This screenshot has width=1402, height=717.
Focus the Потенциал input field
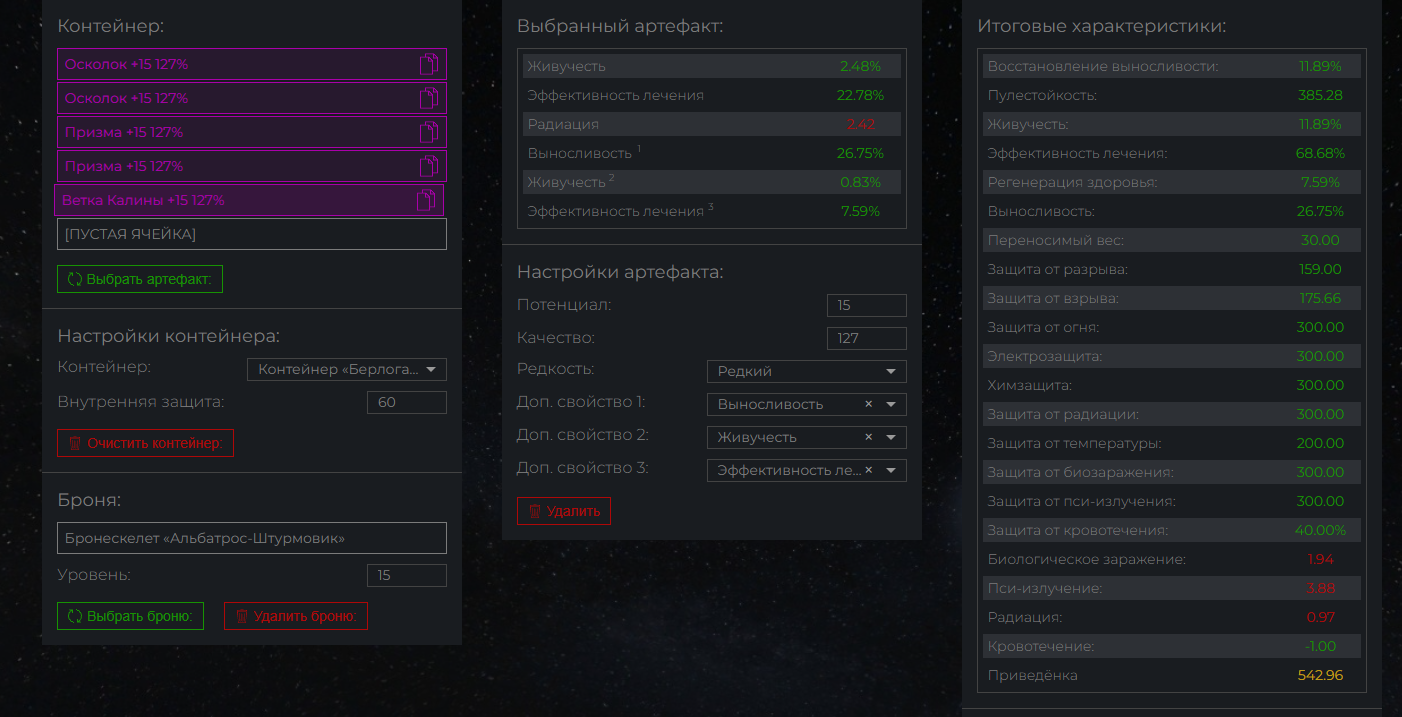pyautogui.click(x=866, y=305)
